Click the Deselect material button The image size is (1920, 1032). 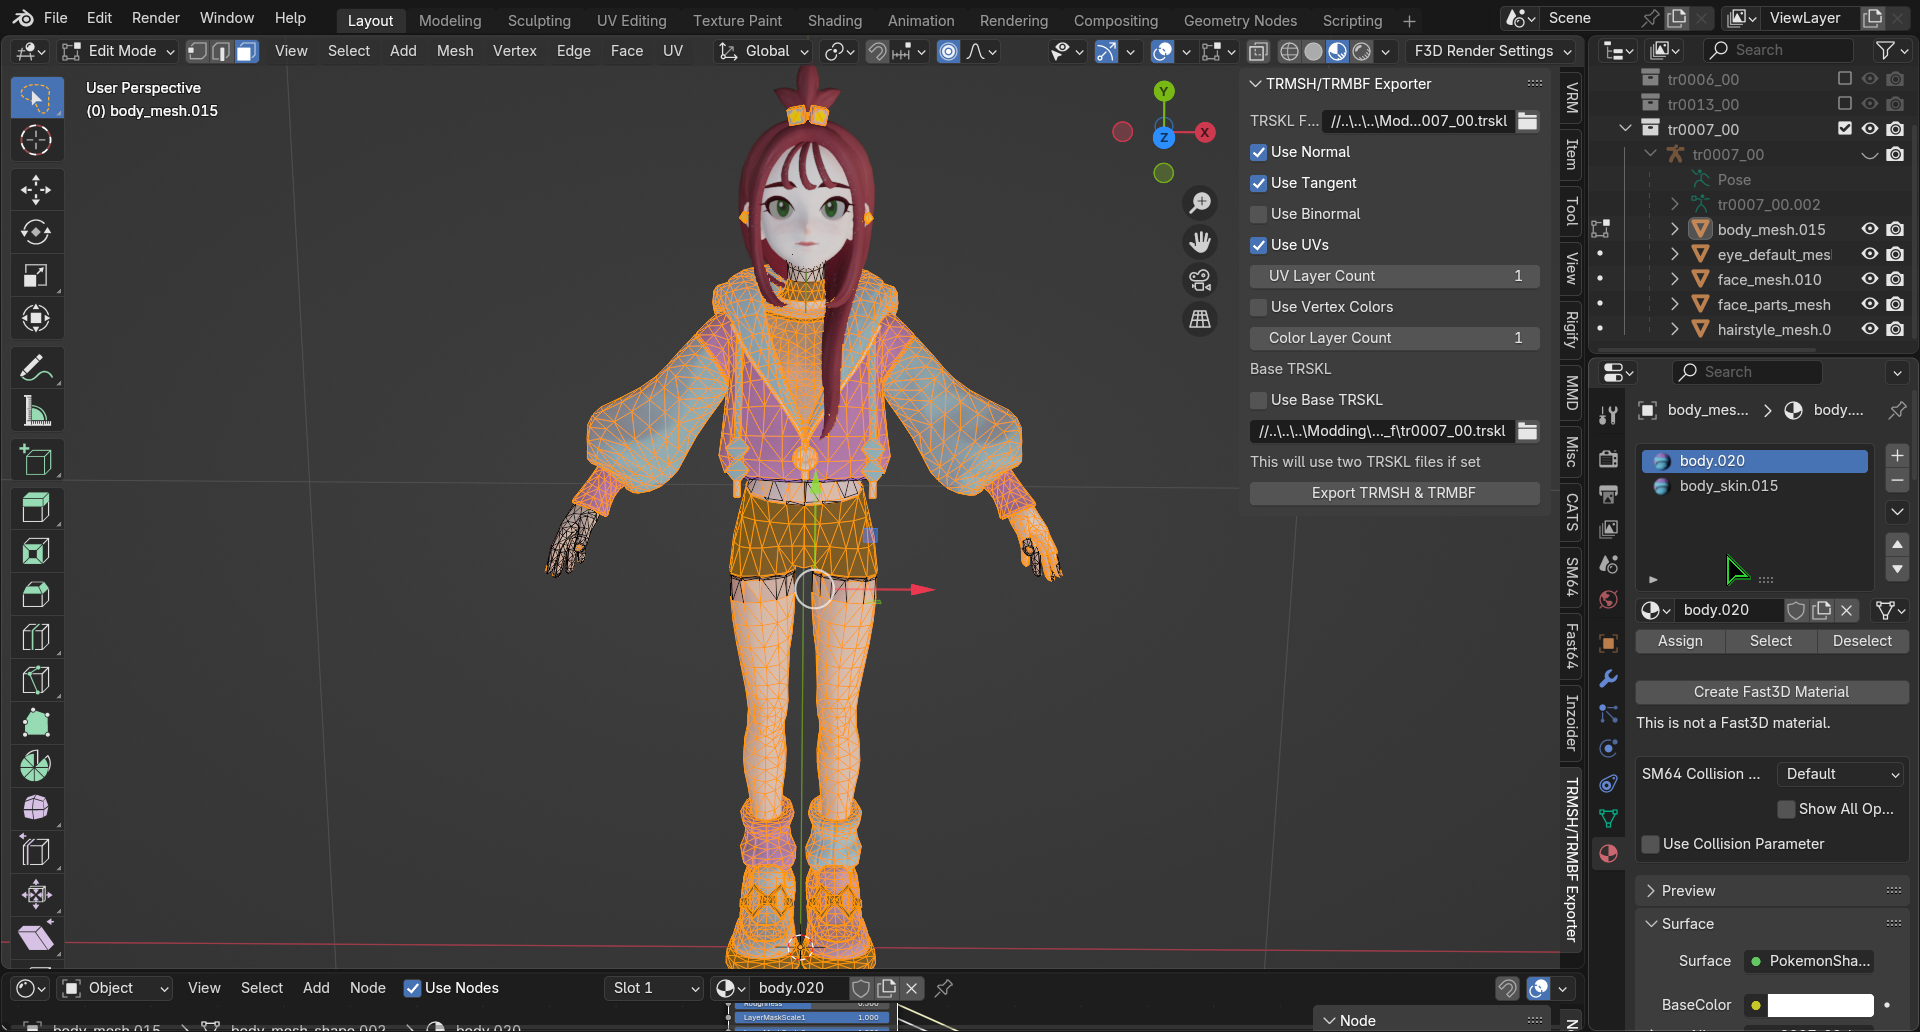point(1862,641)
